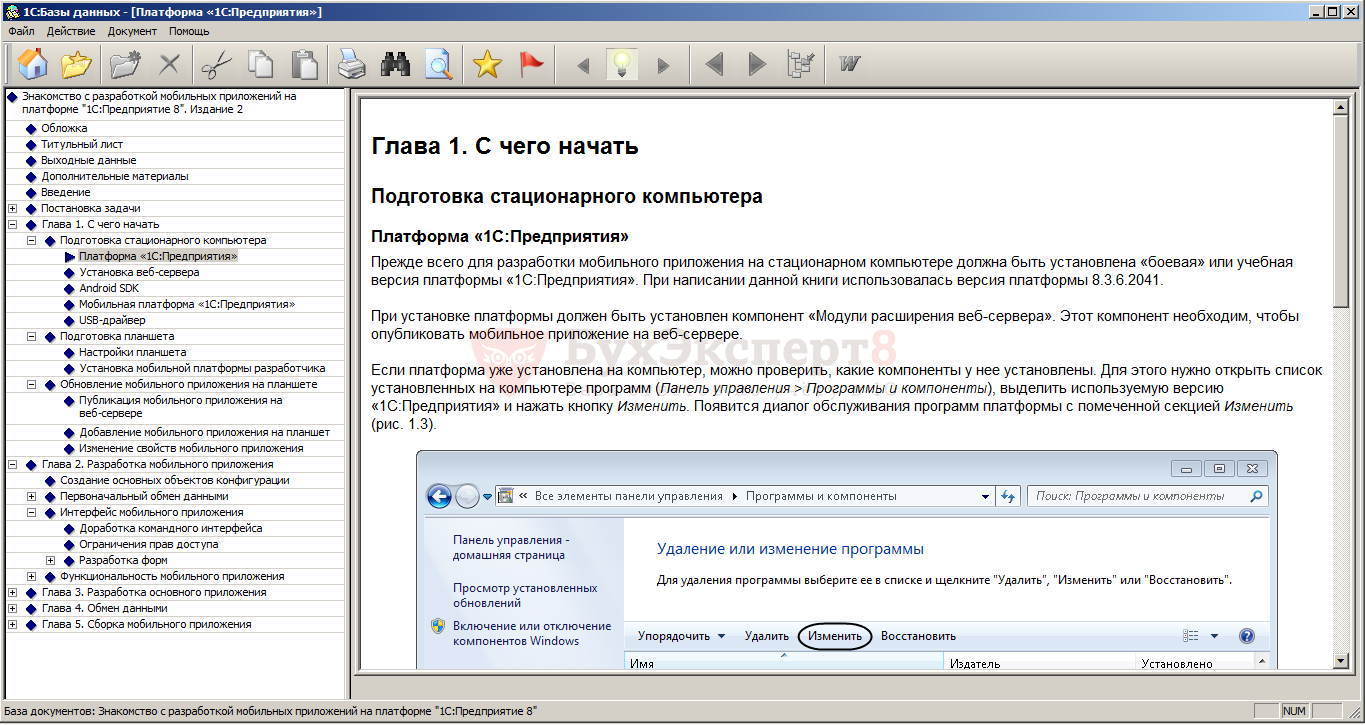Click the W toolbar icon
1365x725 pixels.
click(x=850, y=65)
